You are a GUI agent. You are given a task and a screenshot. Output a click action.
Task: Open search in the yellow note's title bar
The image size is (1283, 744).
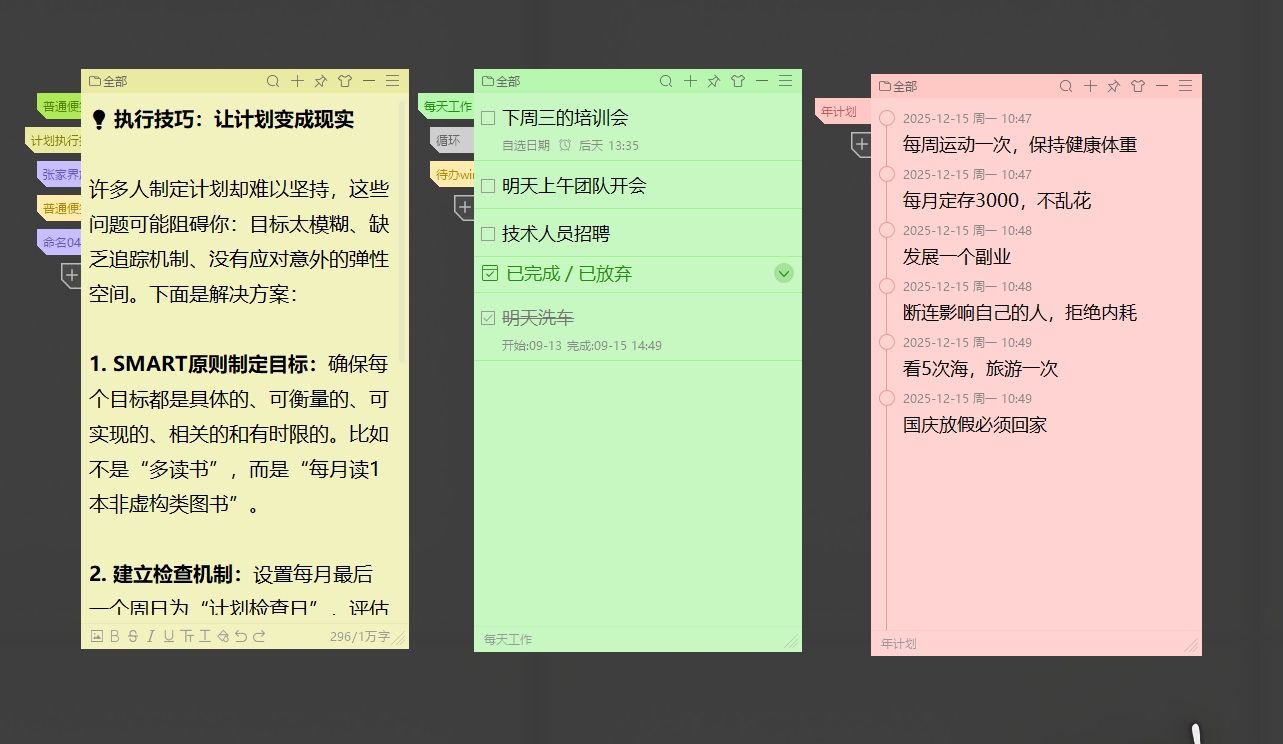271,81
